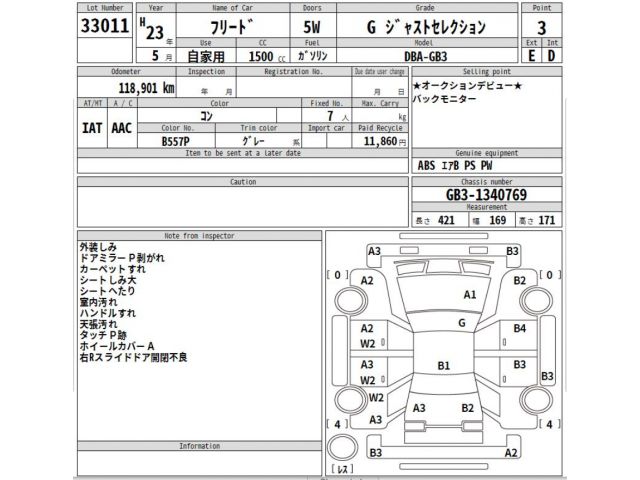Click the Note from inspector header
Screen dimensions: 640x480
click(200, 234)
